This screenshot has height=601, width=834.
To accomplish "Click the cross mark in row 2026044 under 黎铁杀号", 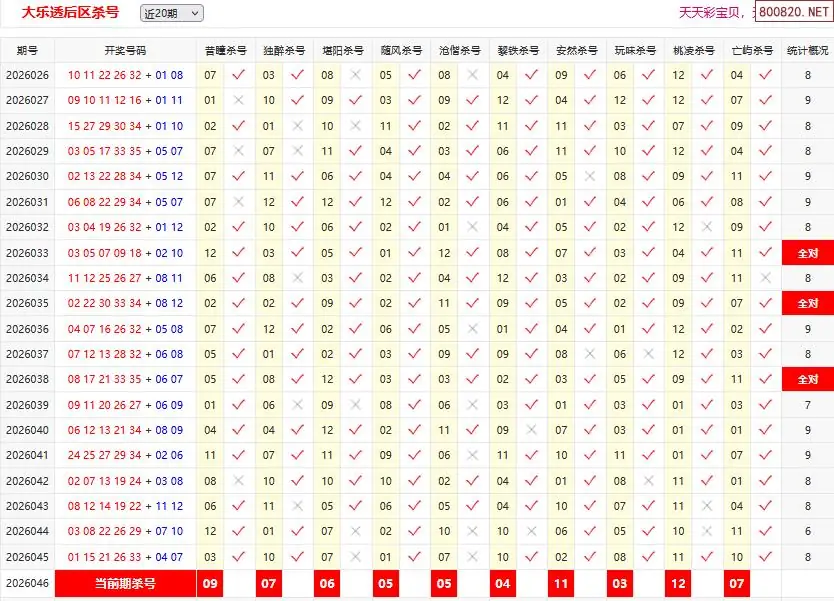I will click(531, 531).
